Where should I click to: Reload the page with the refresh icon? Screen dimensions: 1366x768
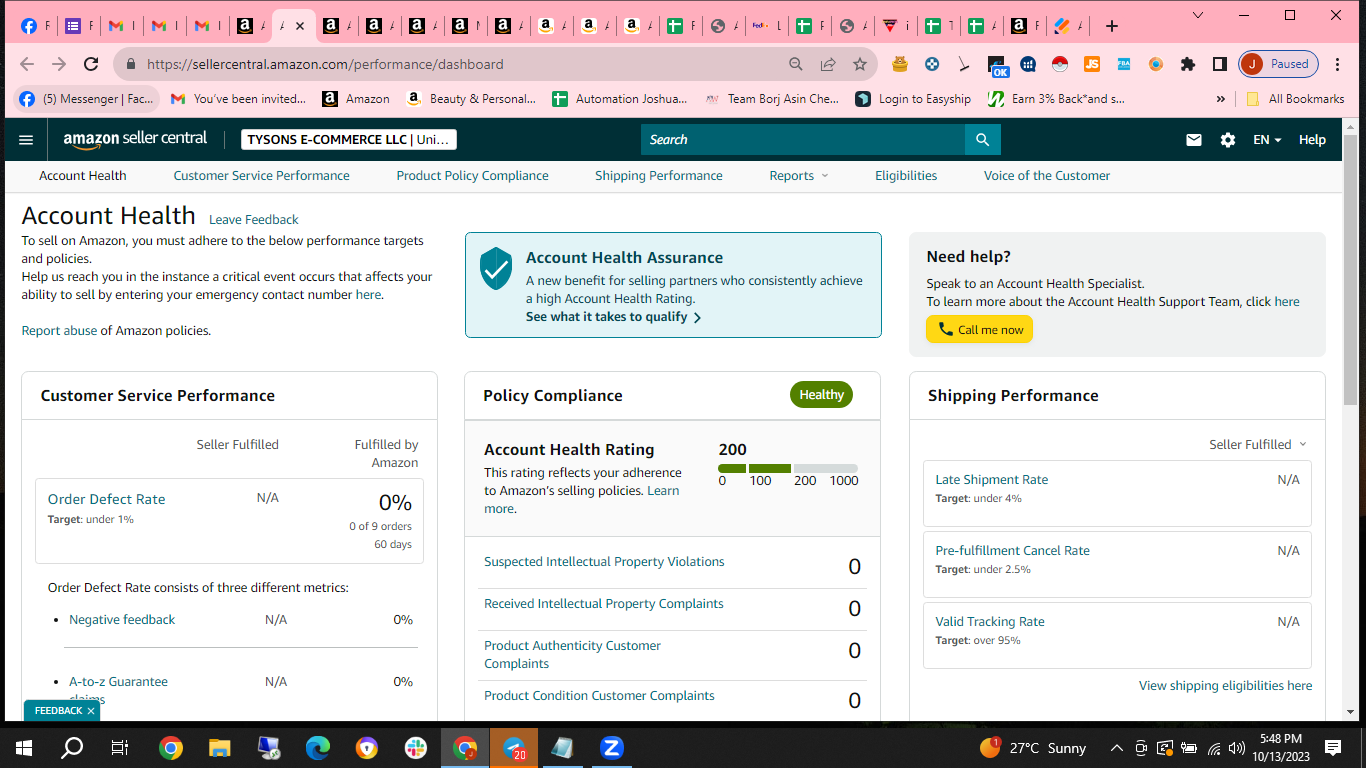(x=91, y=64)
